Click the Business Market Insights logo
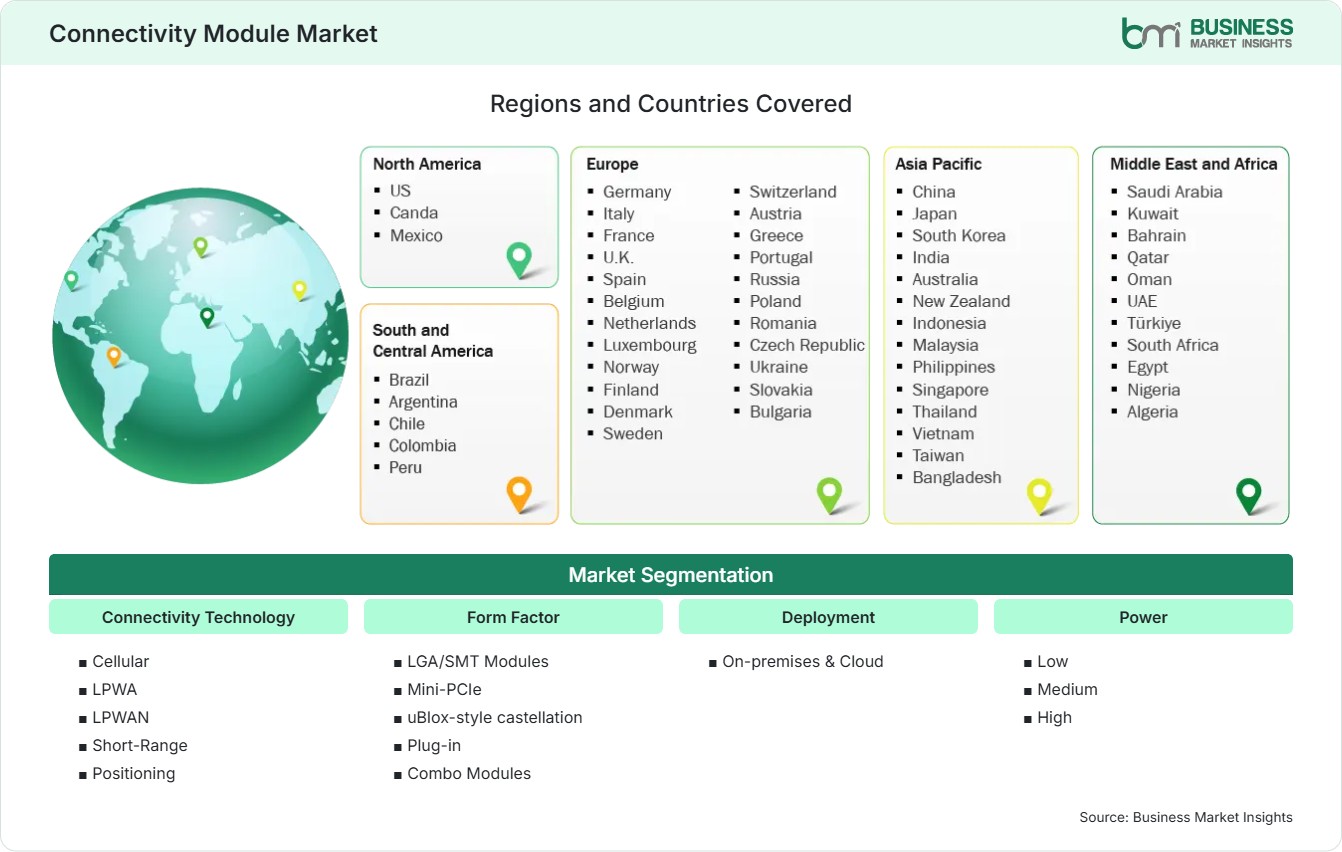The width and height of the screenshot is (1342, 852). tap(1207, 33)
